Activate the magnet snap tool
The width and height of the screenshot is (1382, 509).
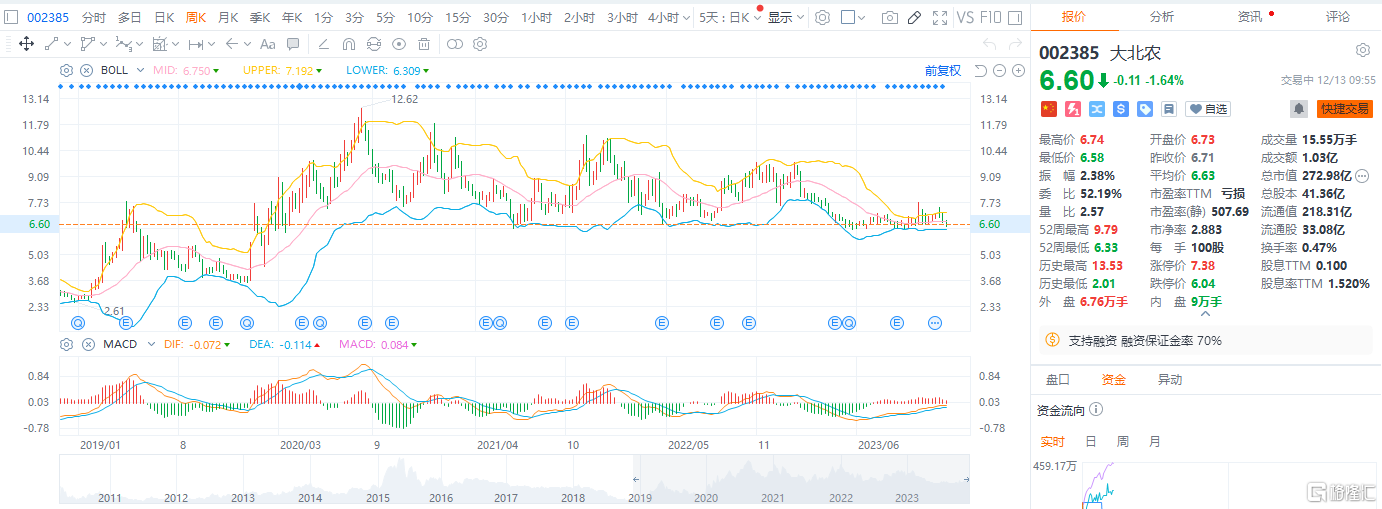pos(349,44)
